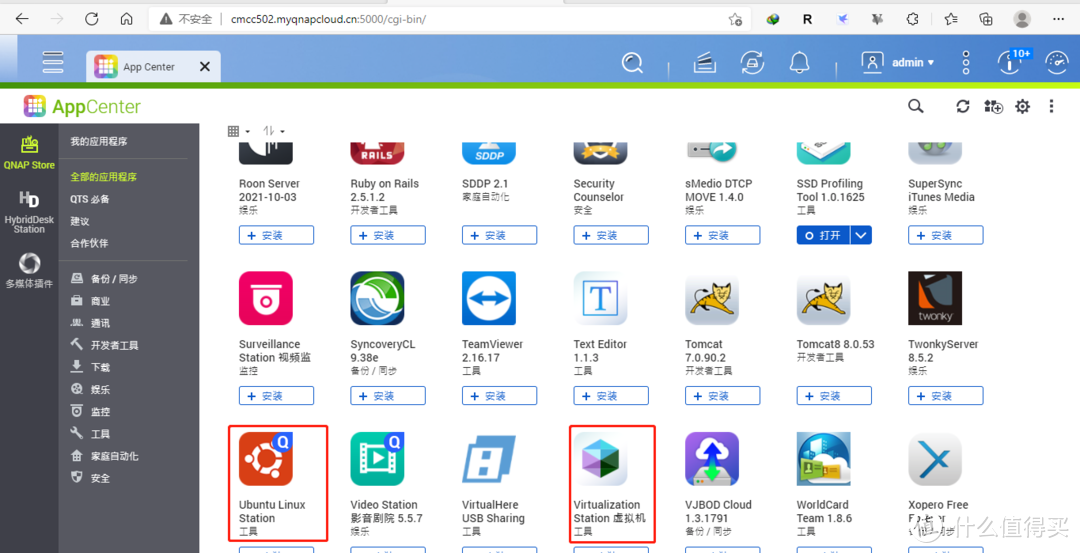Click the TeamViewer app icon
1080x553 pixels.
[x=489, y=298]
